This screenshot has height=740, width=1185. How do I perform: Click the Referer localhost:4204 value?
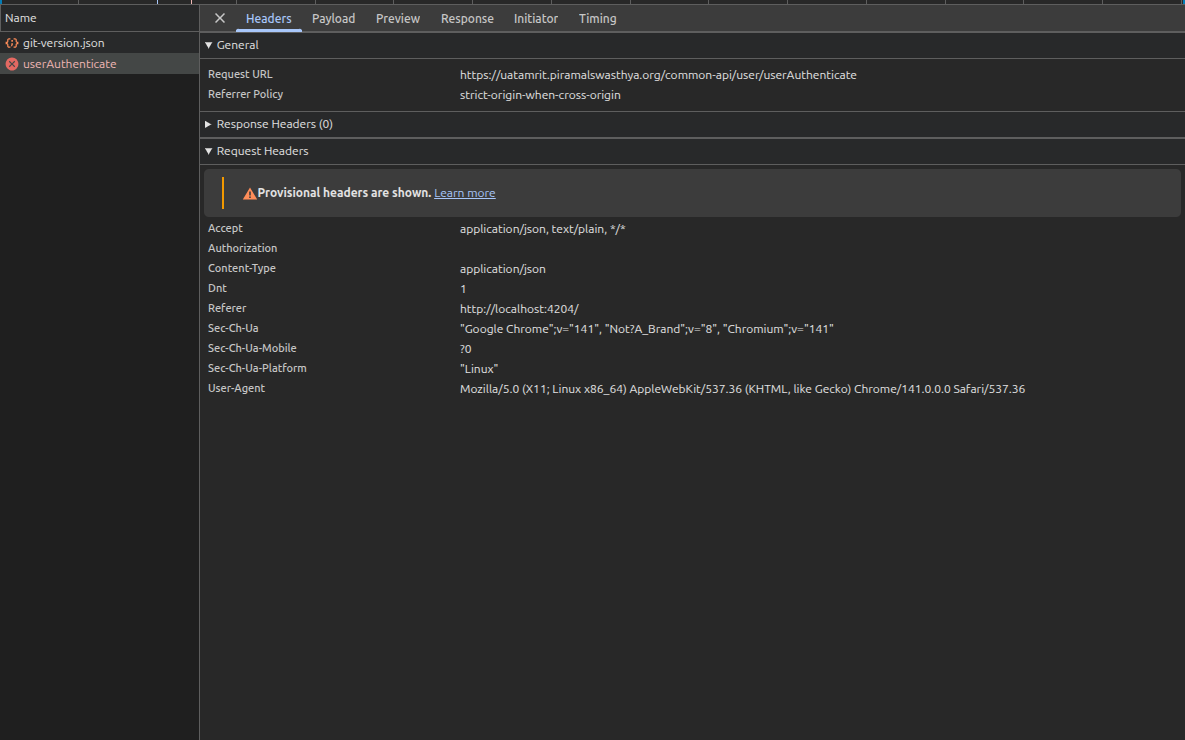point(518,309)
